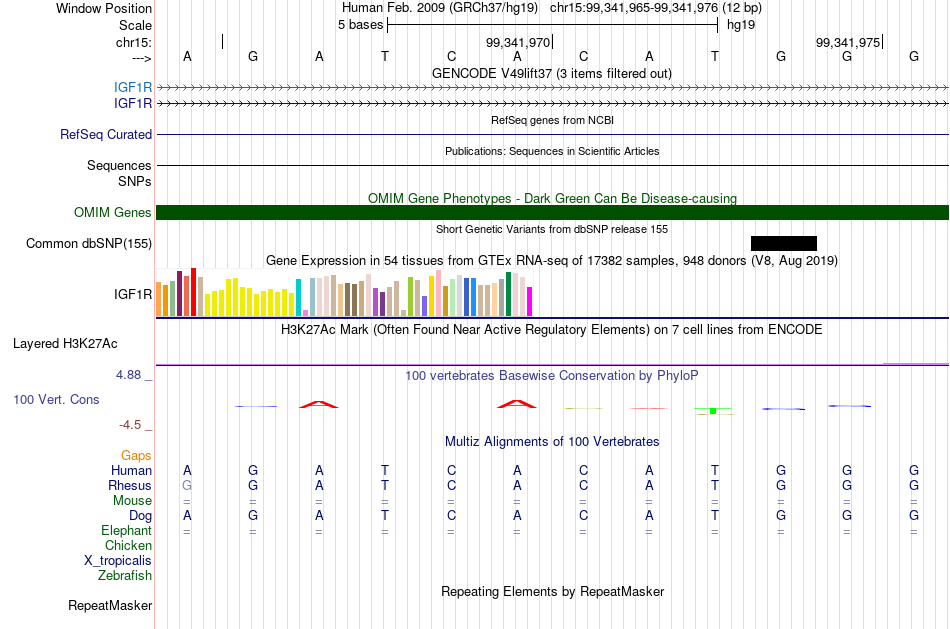Click the tall red bar in GTEx chart
This screenshot has width=950, height=629.
tap(193, 292)
